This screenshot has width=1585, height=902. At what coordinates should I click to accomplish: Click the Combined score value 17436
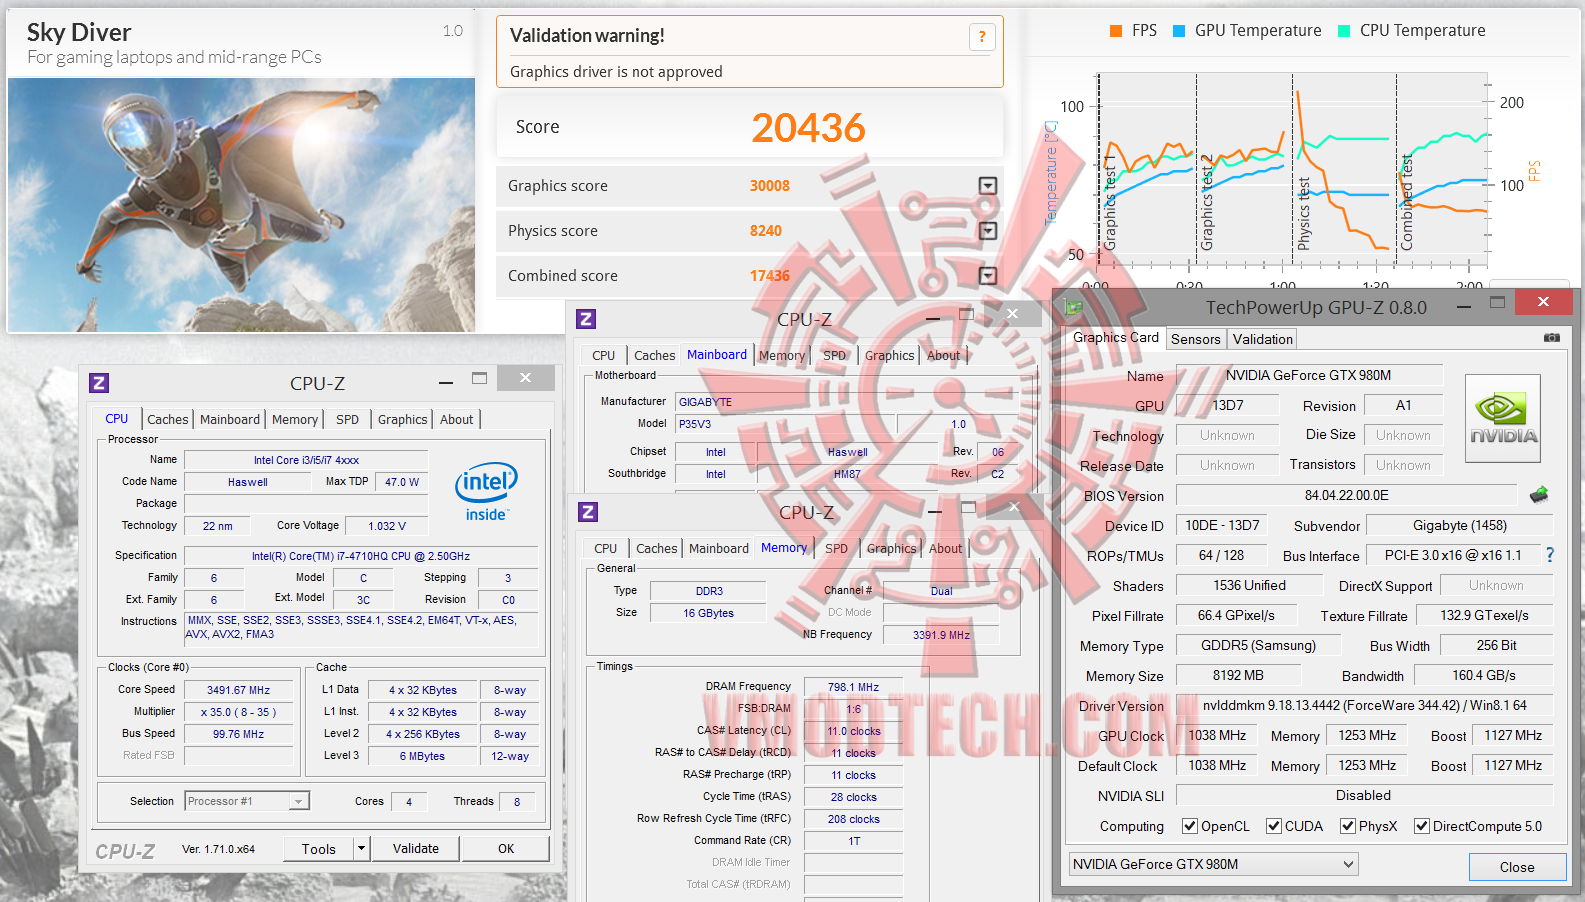pyautogui.click(x=770, y=276)
